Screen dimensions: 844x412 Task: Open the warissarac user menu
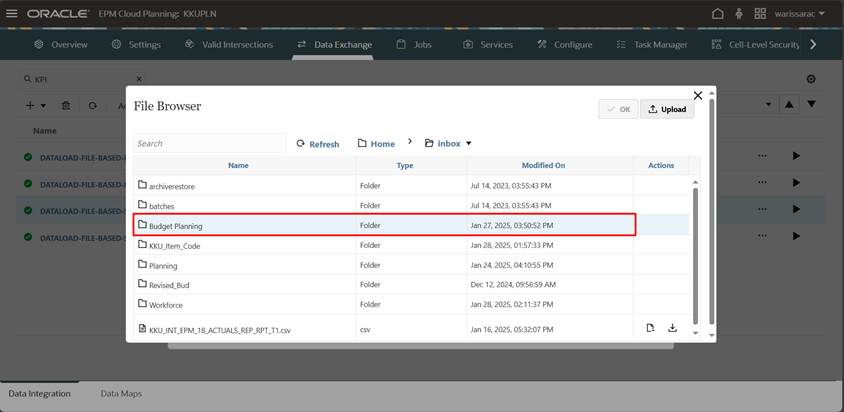799,13
